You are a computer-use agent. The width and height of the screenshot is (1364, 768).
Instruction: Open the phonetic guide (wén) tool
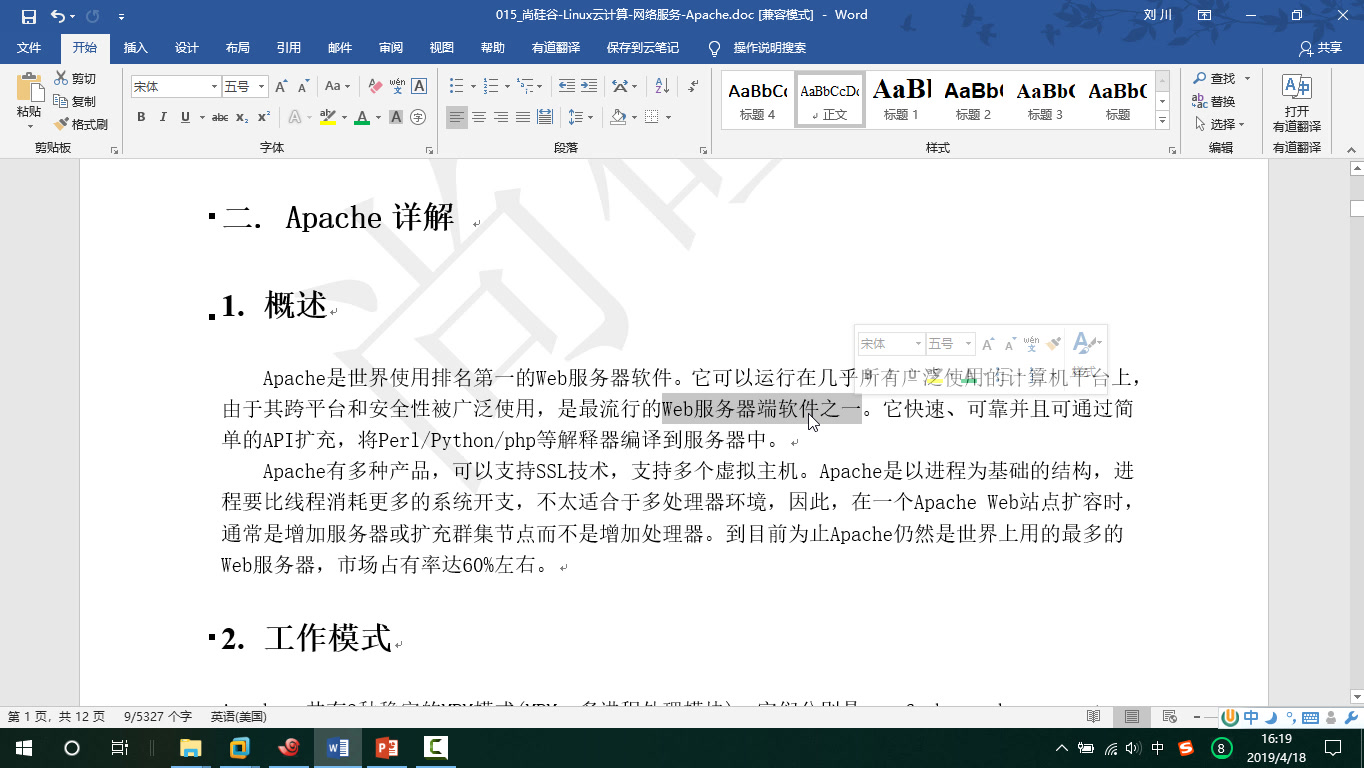[397, 87]
